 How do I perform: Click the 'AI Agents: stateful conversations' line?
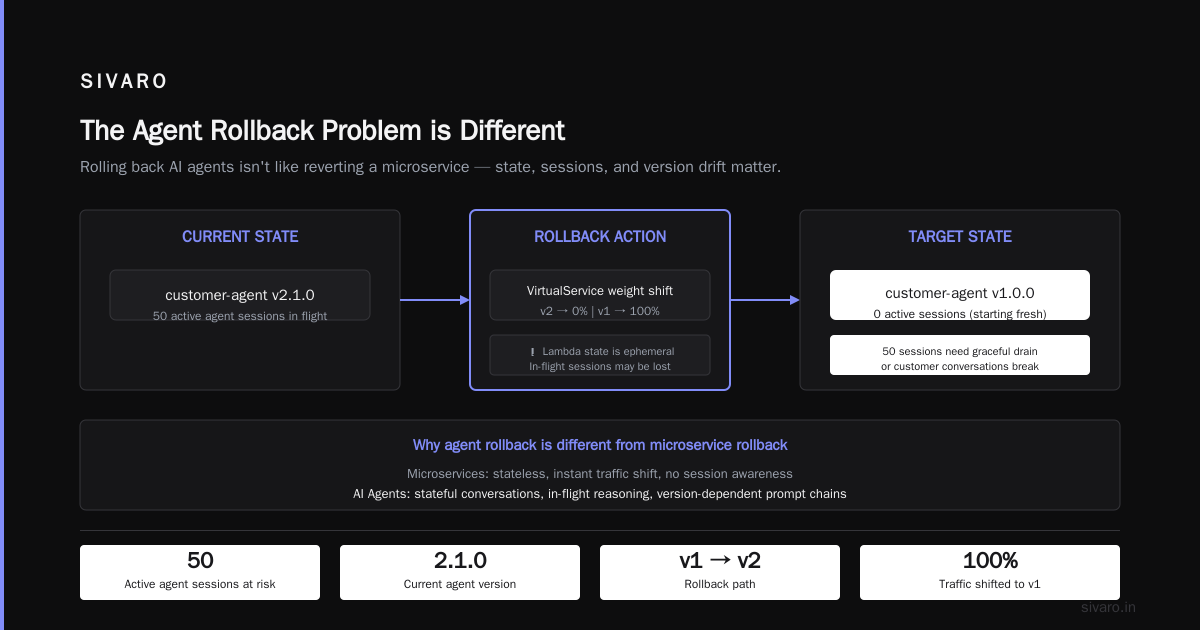600,493
